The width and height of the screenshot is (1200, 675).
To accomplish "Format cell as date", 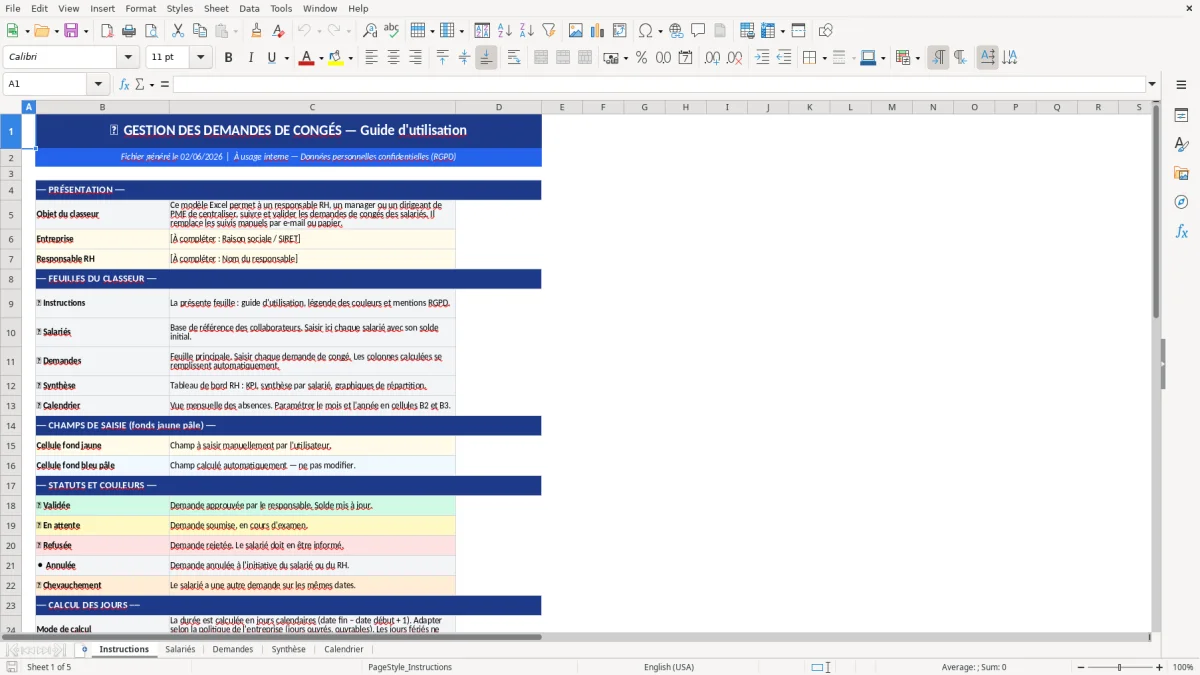I will tap(685, 58).
